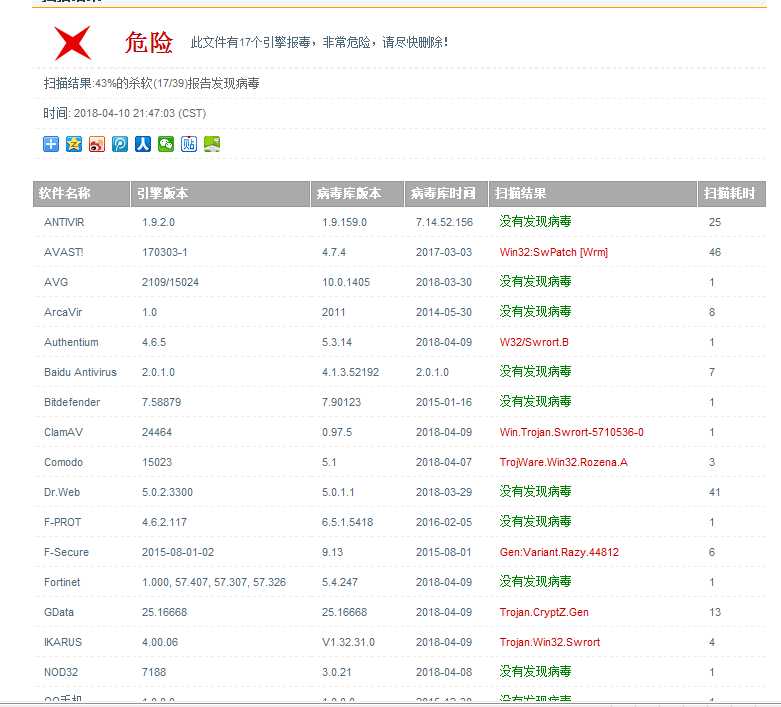Screen dimensions: 781x707
Task: Click the Trojan.CryptZ.Gen result
Action: coord(544,612)
